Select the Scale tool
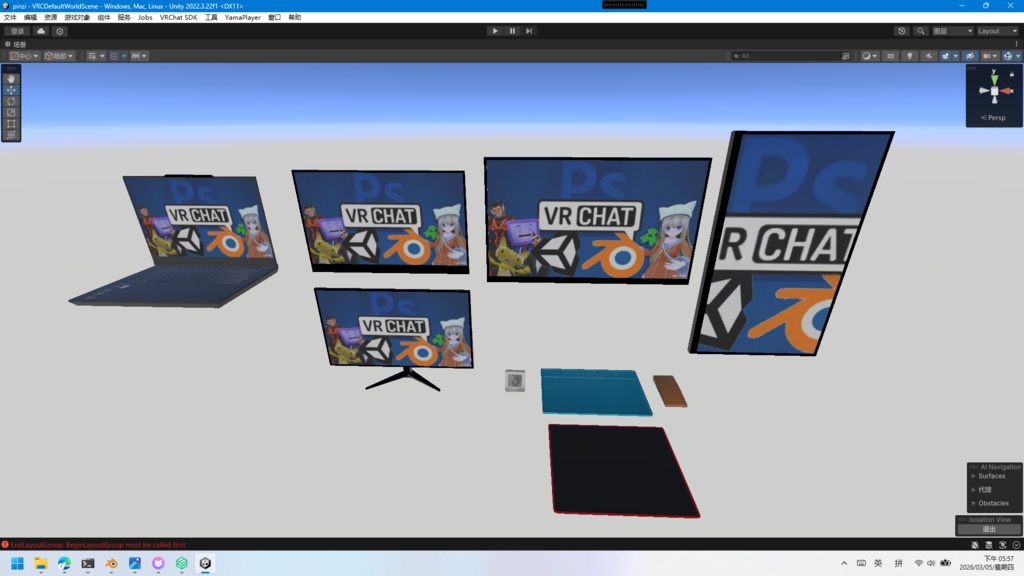This screenshot has height=576, width=1024. coord(11,112)
